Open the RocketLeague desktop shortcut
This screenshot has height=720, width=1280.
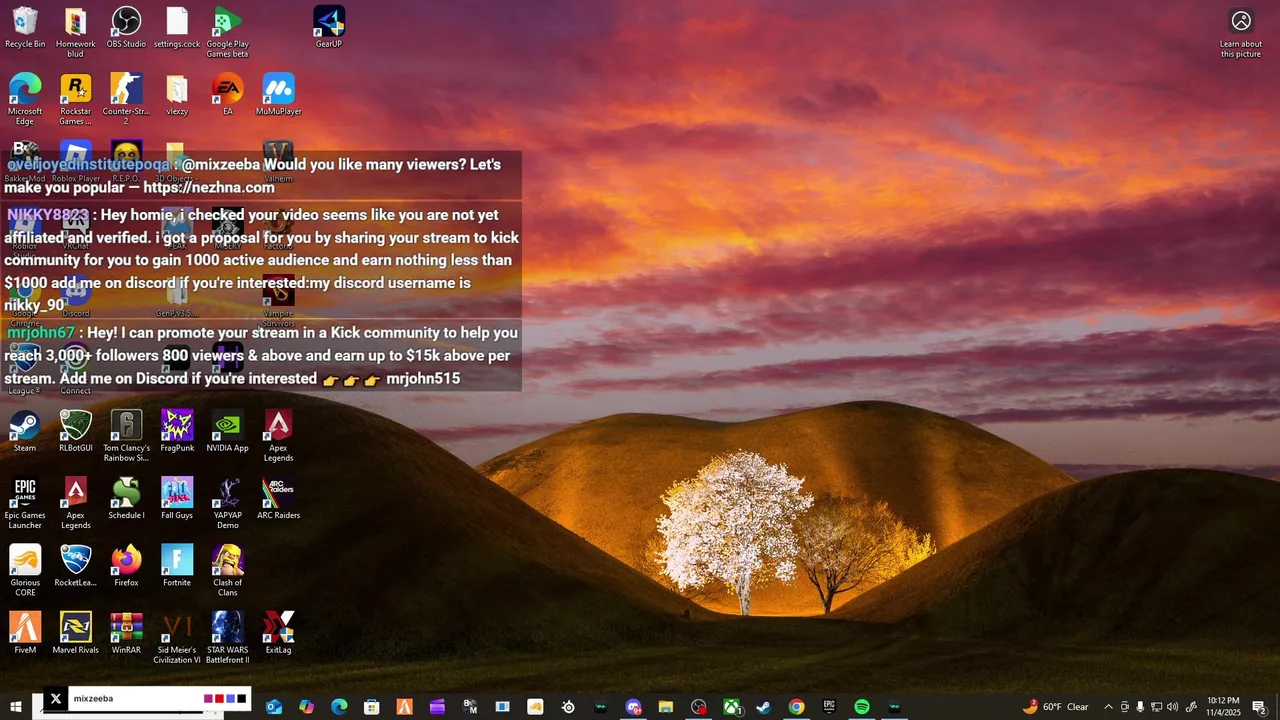pos(75,565)
